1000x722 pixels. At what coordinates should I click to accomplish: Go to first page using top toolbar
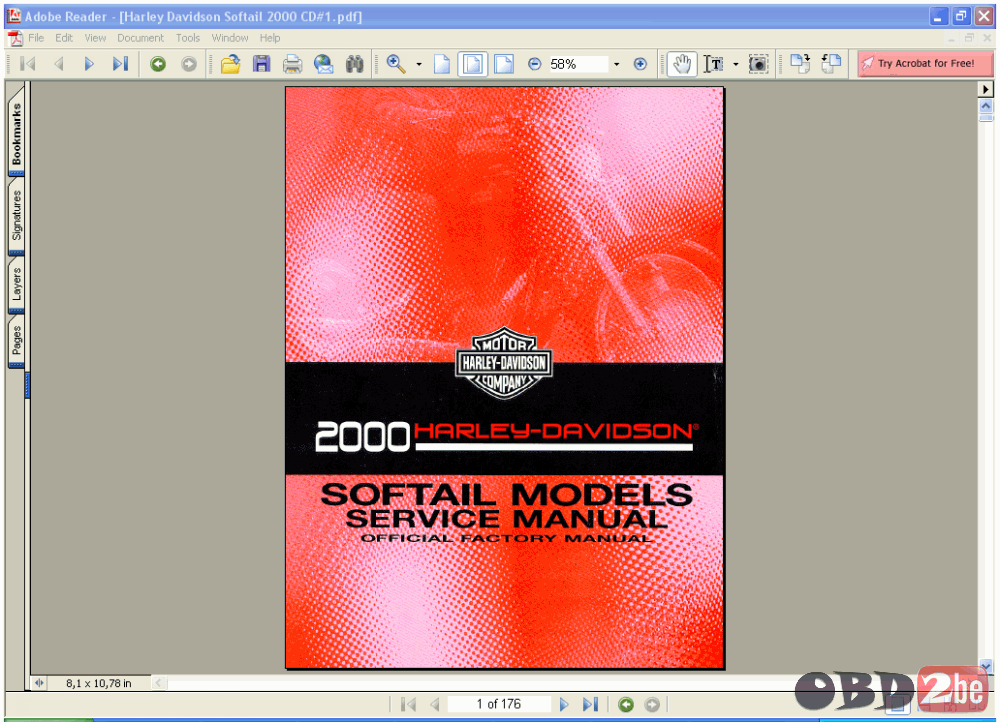coord(27,64)
